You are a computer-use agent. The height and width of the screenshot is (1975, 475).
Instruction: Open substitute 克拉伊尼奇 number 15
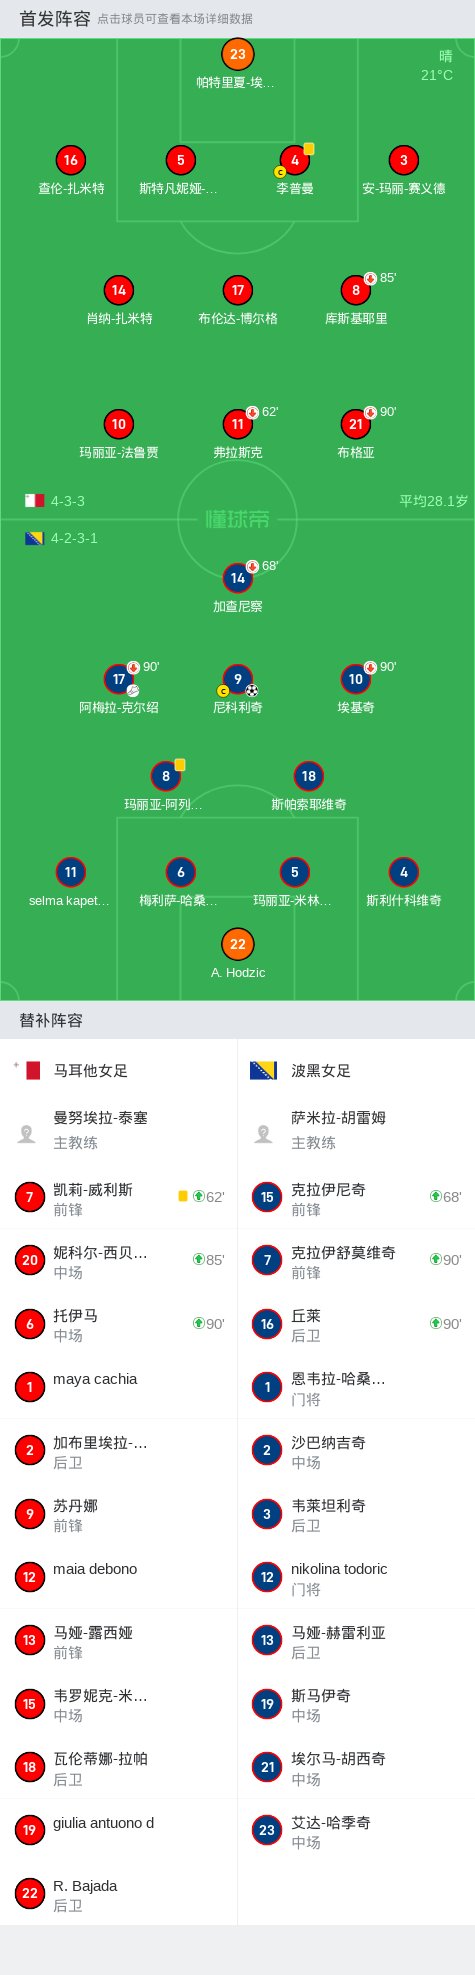pos(356,1197)
